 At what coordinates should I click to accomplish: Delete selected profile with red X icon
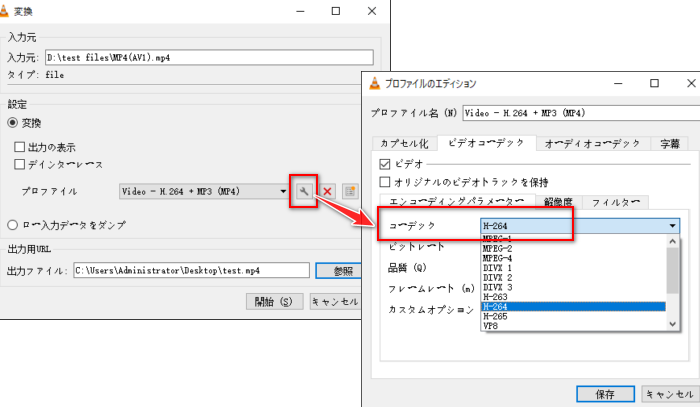327,191
